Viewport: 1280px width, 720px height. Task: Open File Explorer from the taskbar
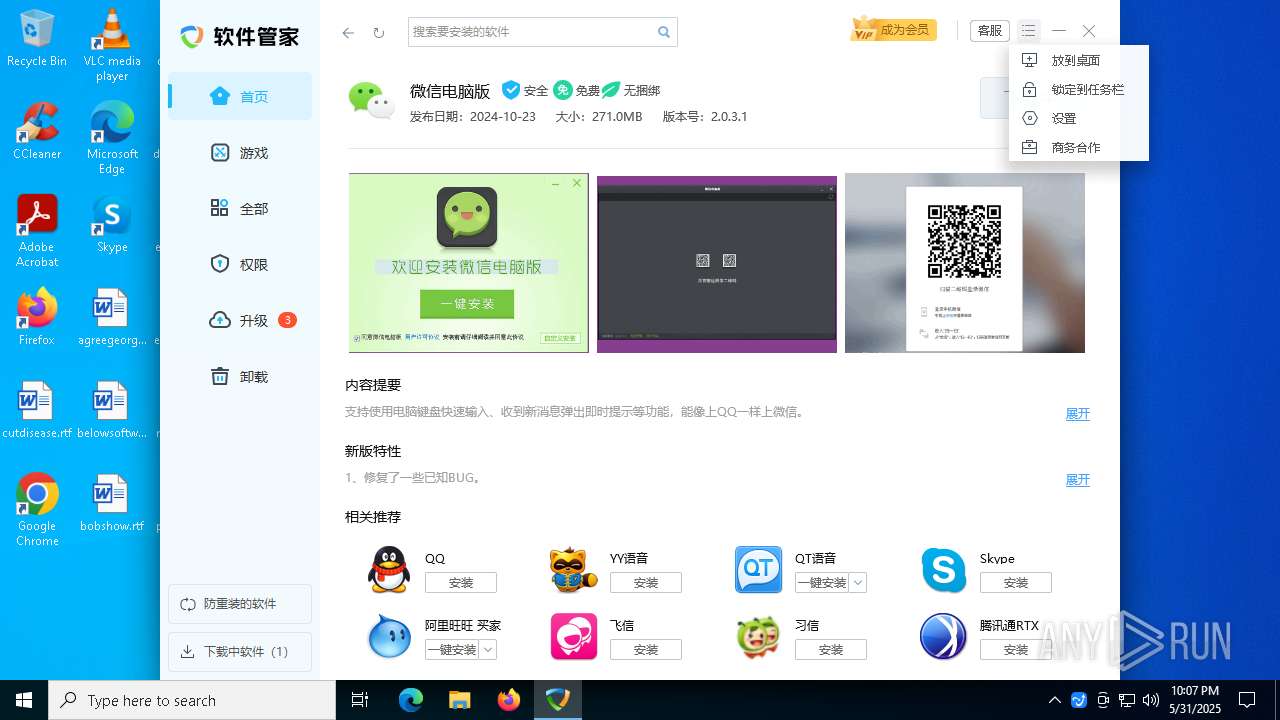click(x=459, y=700)
